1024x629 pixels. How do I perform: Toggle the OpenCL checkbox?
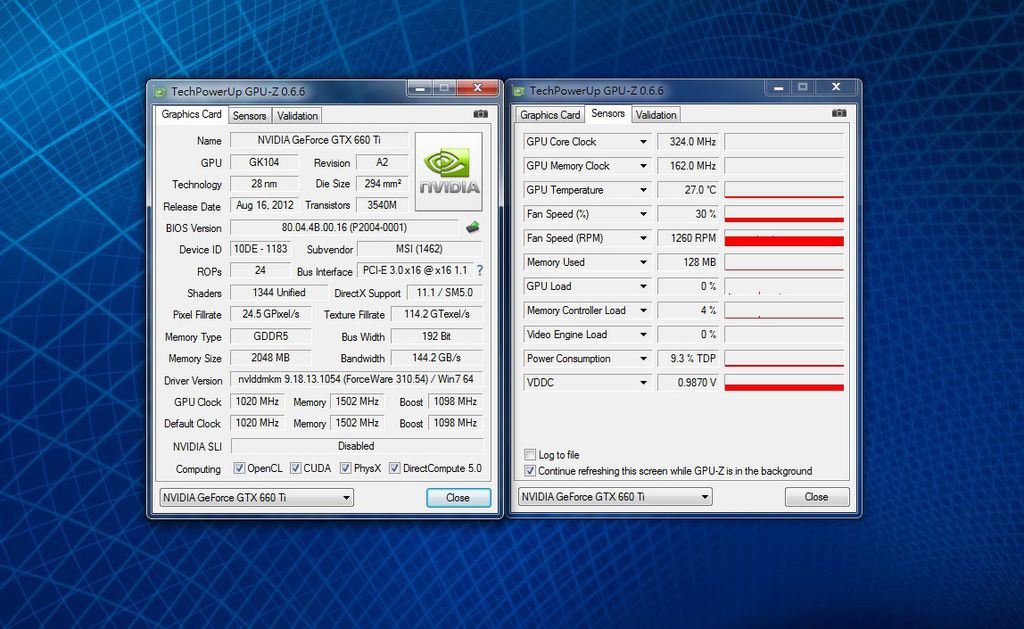coord(239,468)
